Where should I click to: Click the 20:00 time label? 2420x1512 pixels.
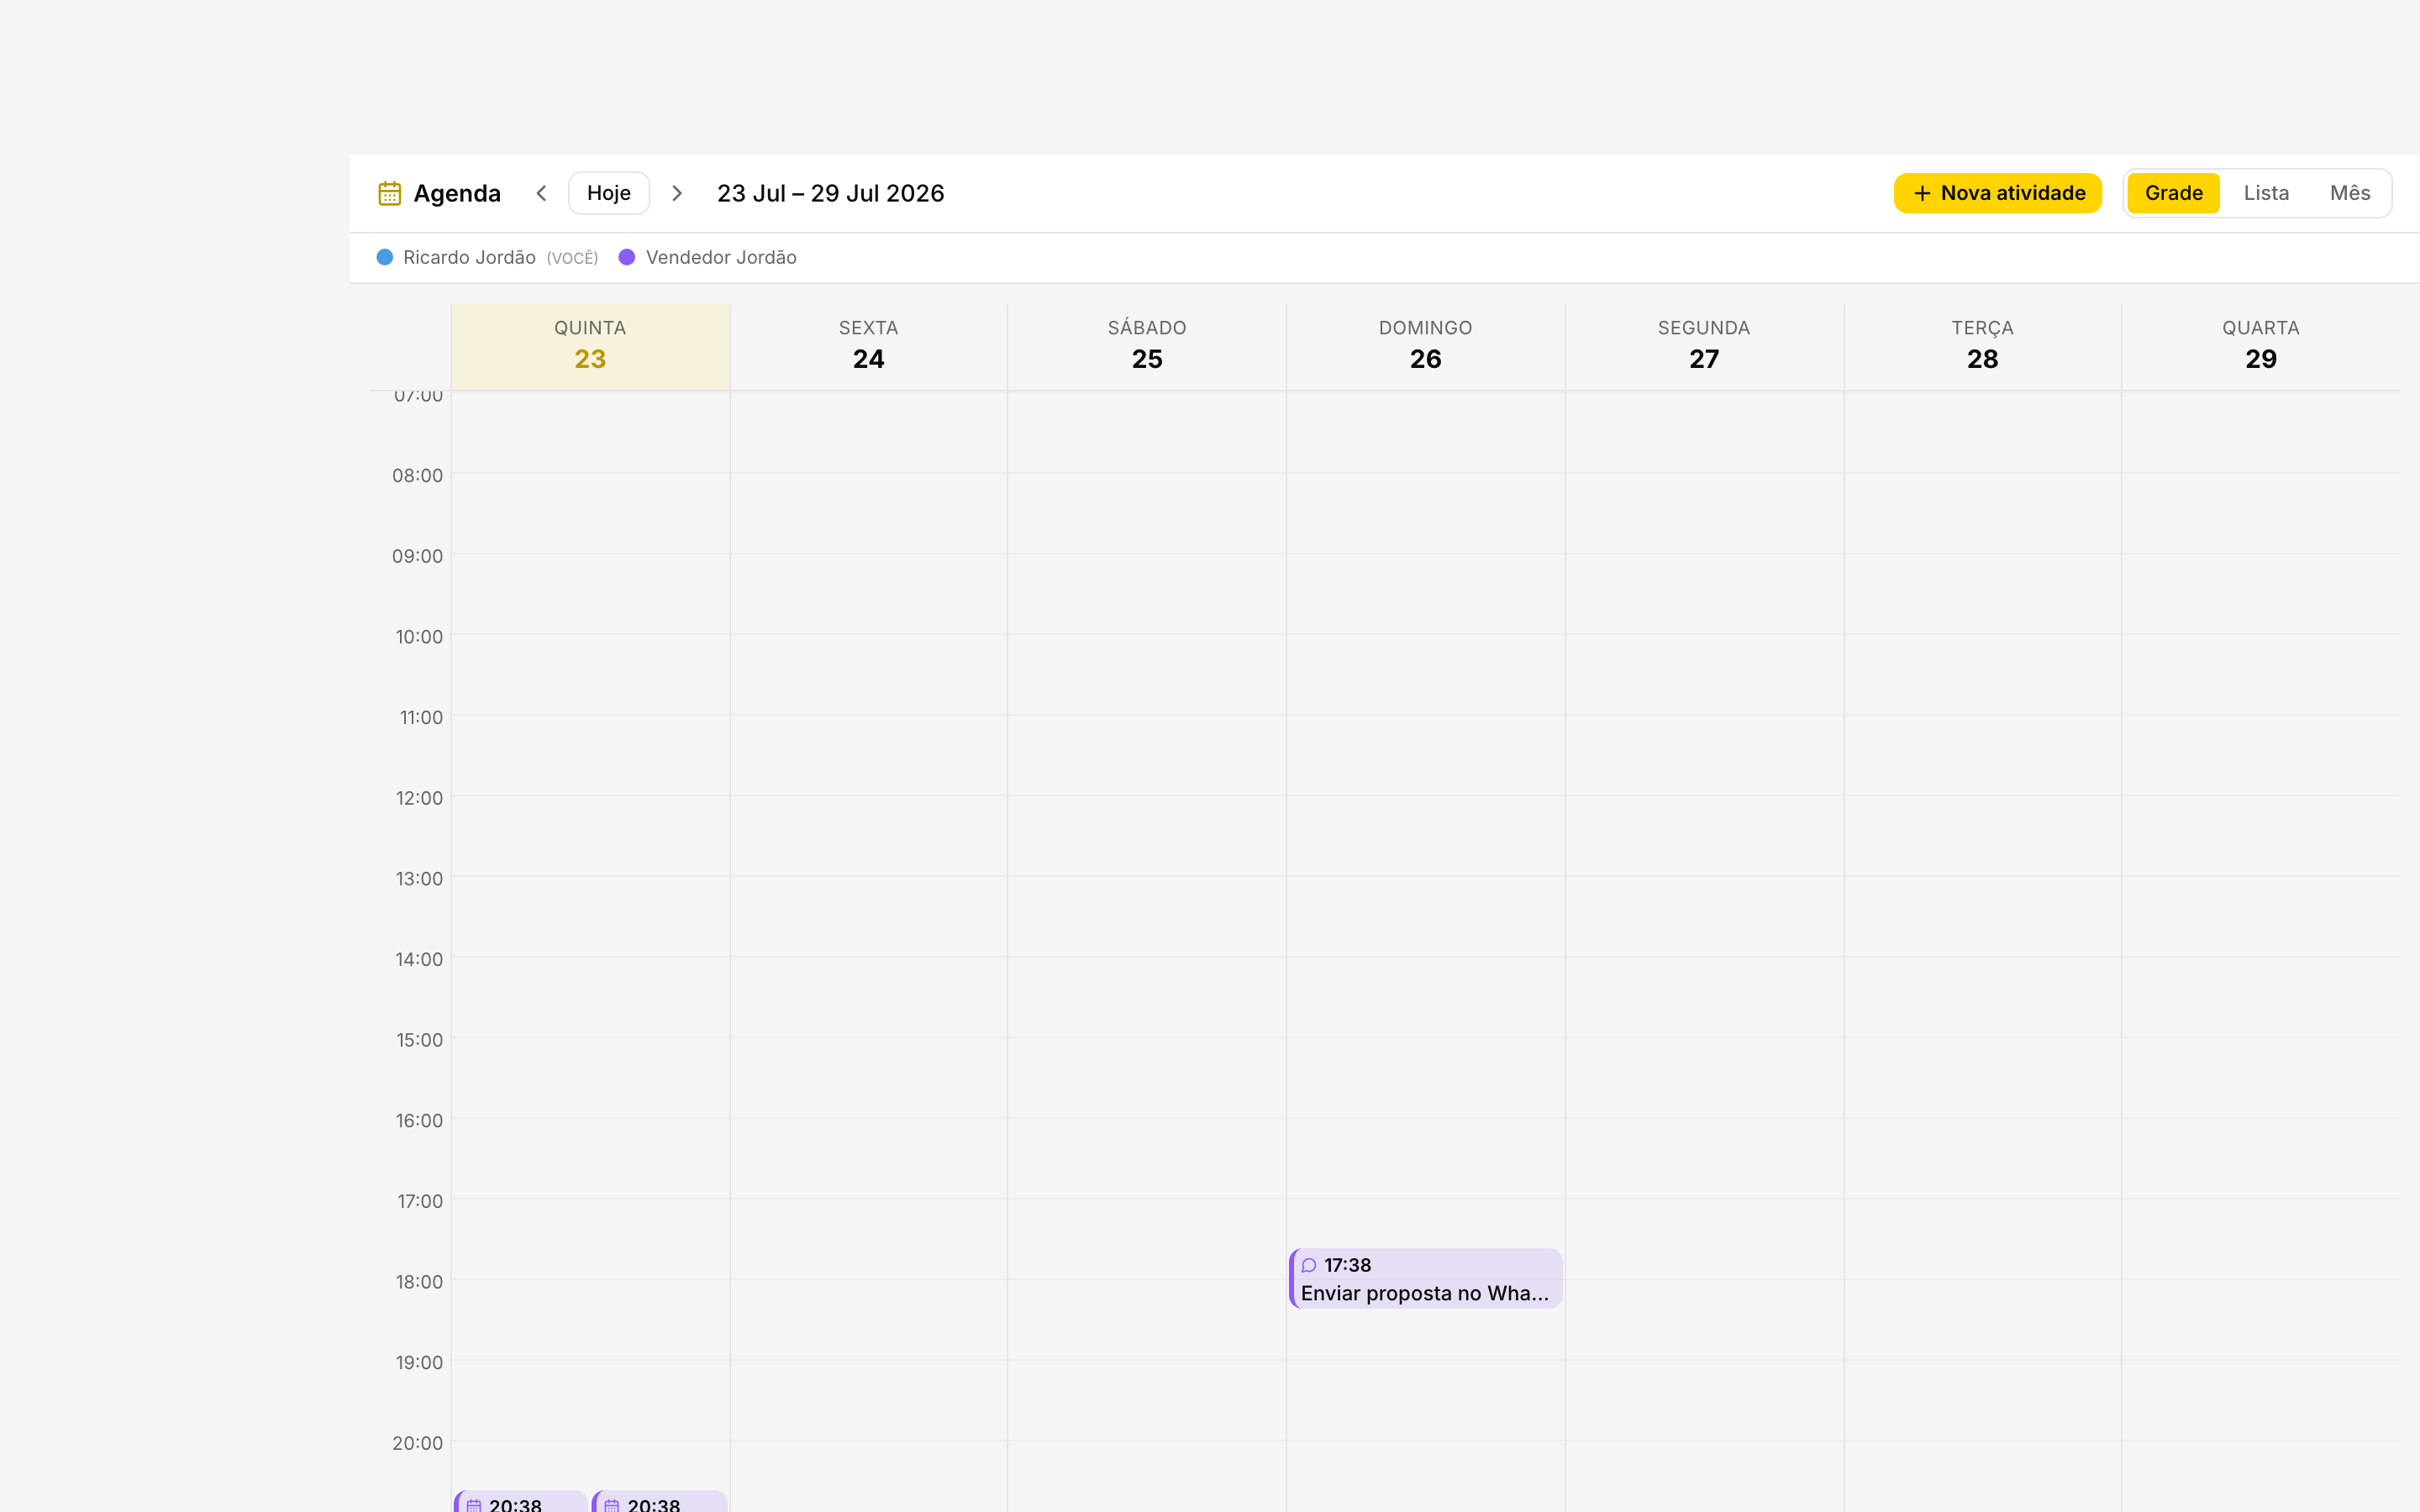coord(417,1443)
